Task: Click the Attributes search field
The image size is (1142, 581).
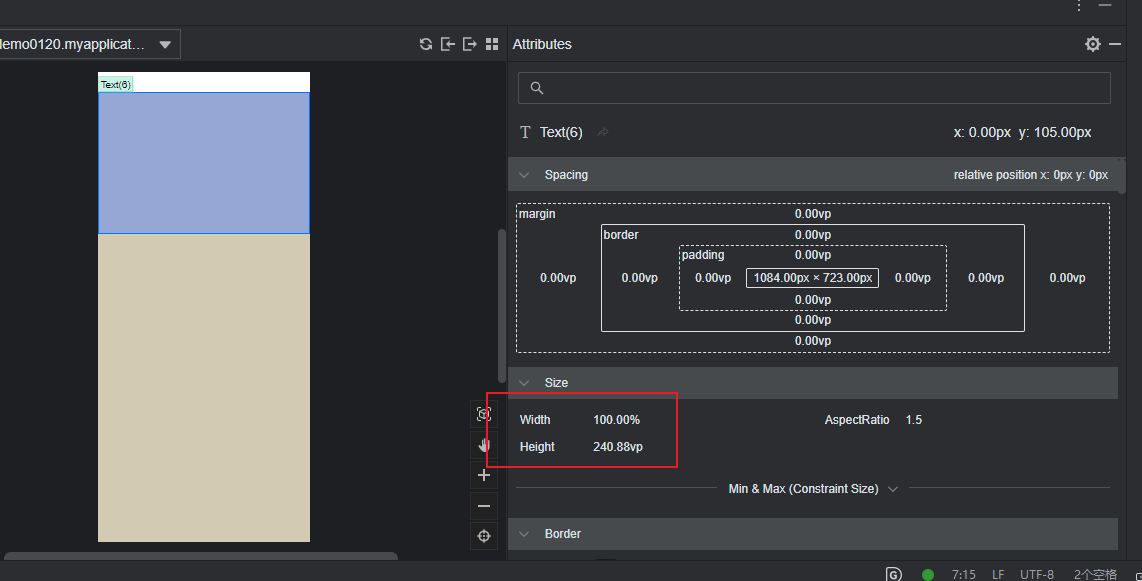Action: coord(814,88)
